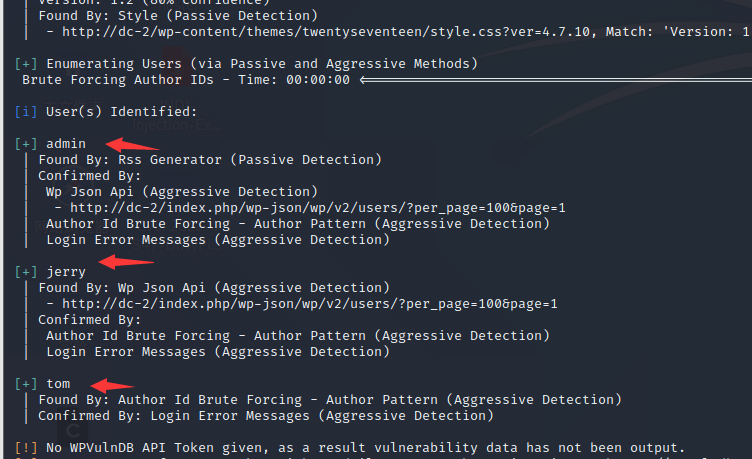Click the [+] marker before Enumerating Users
Screen dimensions: 752x459
pyautogui.click(x=27, y=64)
